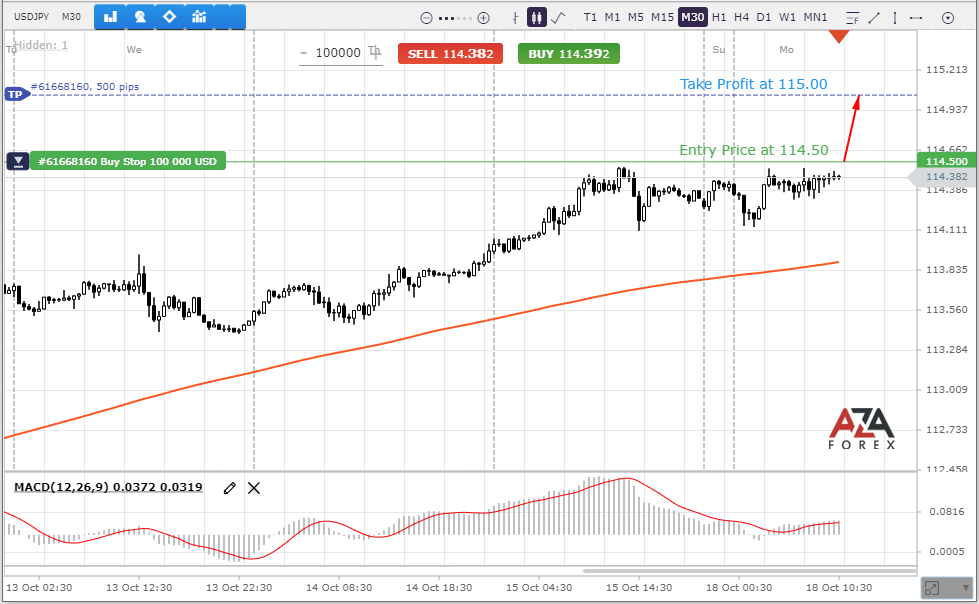
Task: Select the MN1 timeframe
Action: click(815, 17)
